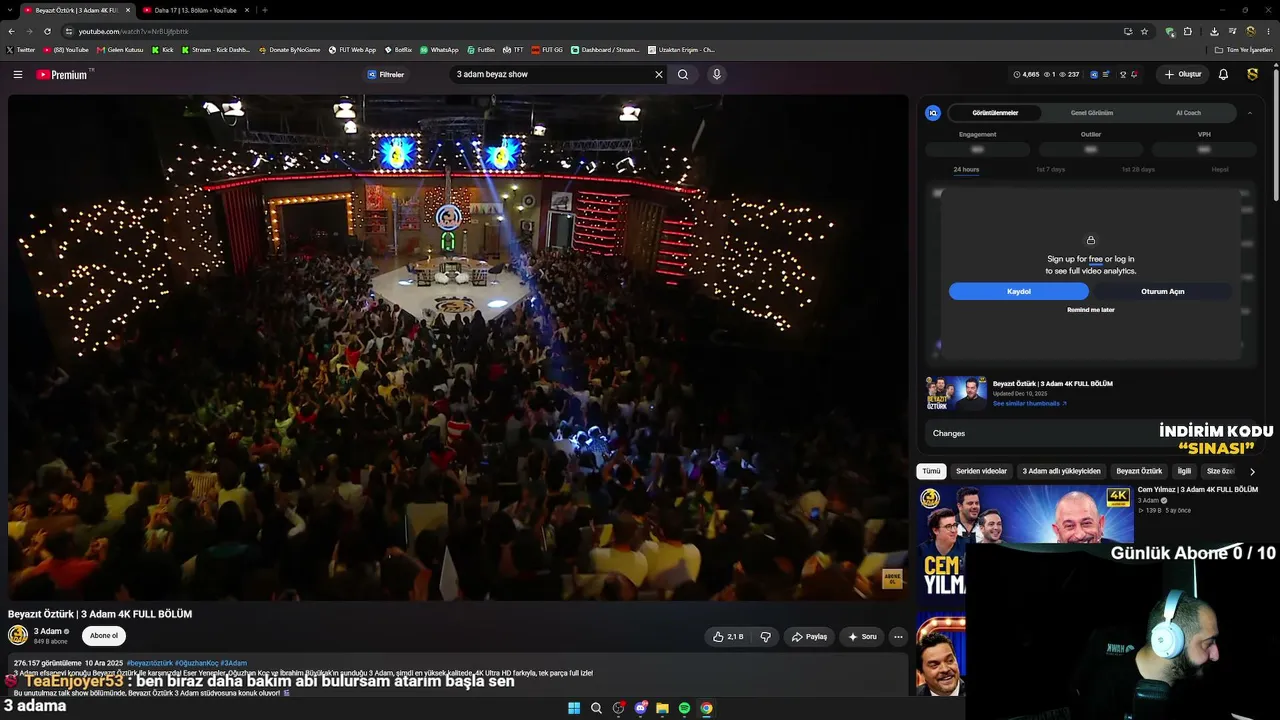Click Remind me later link
Viewport: 1280px width, 720px height.
1091,310
